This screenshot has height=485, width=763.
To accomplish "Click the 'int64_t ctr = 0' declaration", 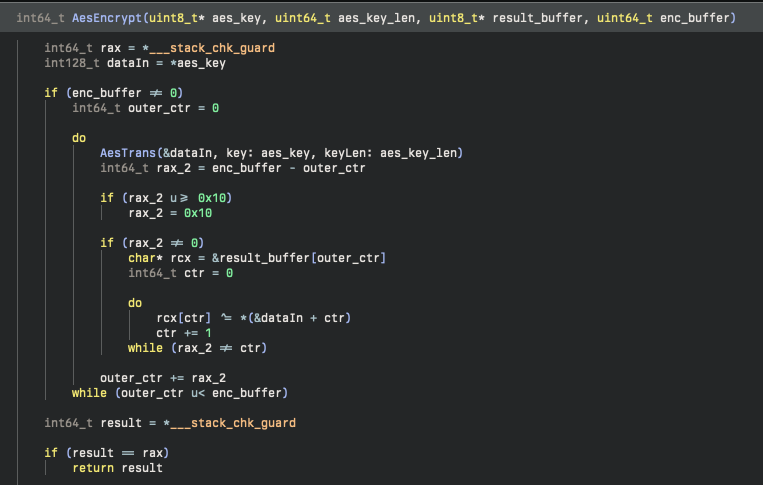I will pos(181,273).
